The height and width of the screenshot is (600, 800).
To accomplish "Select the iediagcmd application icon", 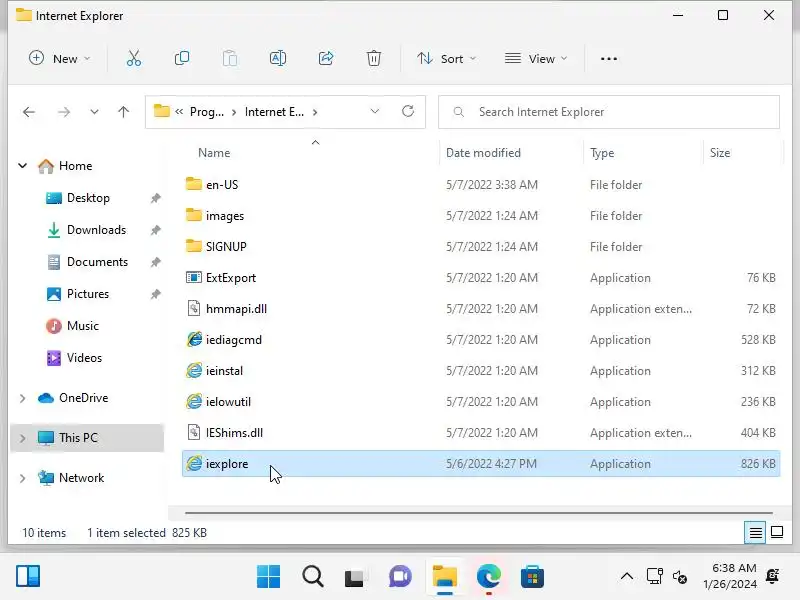I will 194,339.
